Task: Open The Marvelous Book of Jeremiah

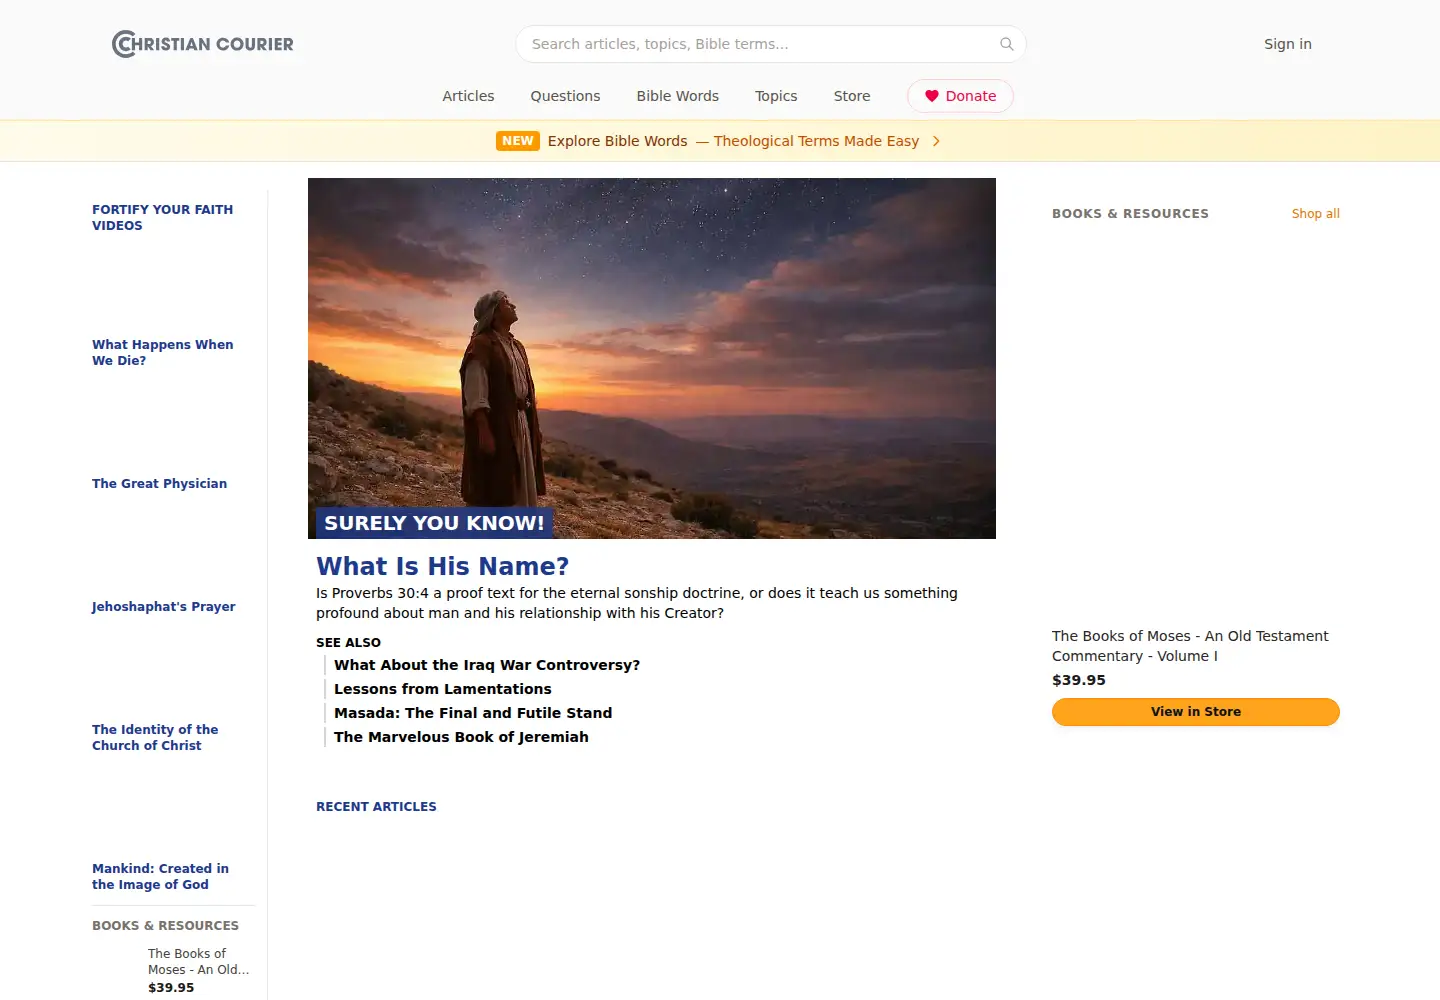Action: click(461, 737)
